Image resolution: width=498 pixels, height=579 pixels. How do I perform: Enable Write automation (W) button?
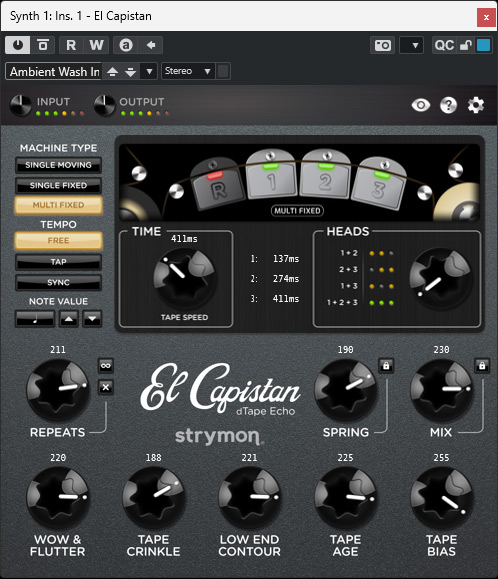tap(96, 45)
